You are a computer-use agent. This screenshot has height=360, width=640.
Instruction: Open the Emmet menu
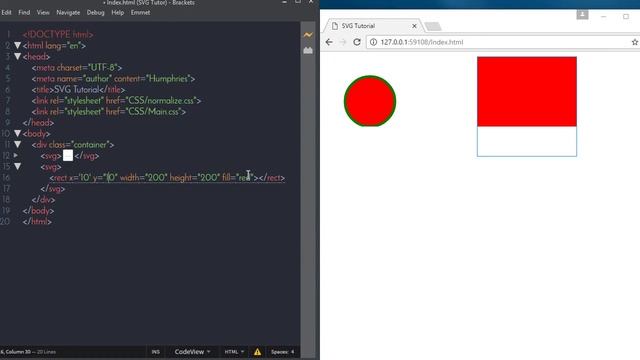(140, 13)
